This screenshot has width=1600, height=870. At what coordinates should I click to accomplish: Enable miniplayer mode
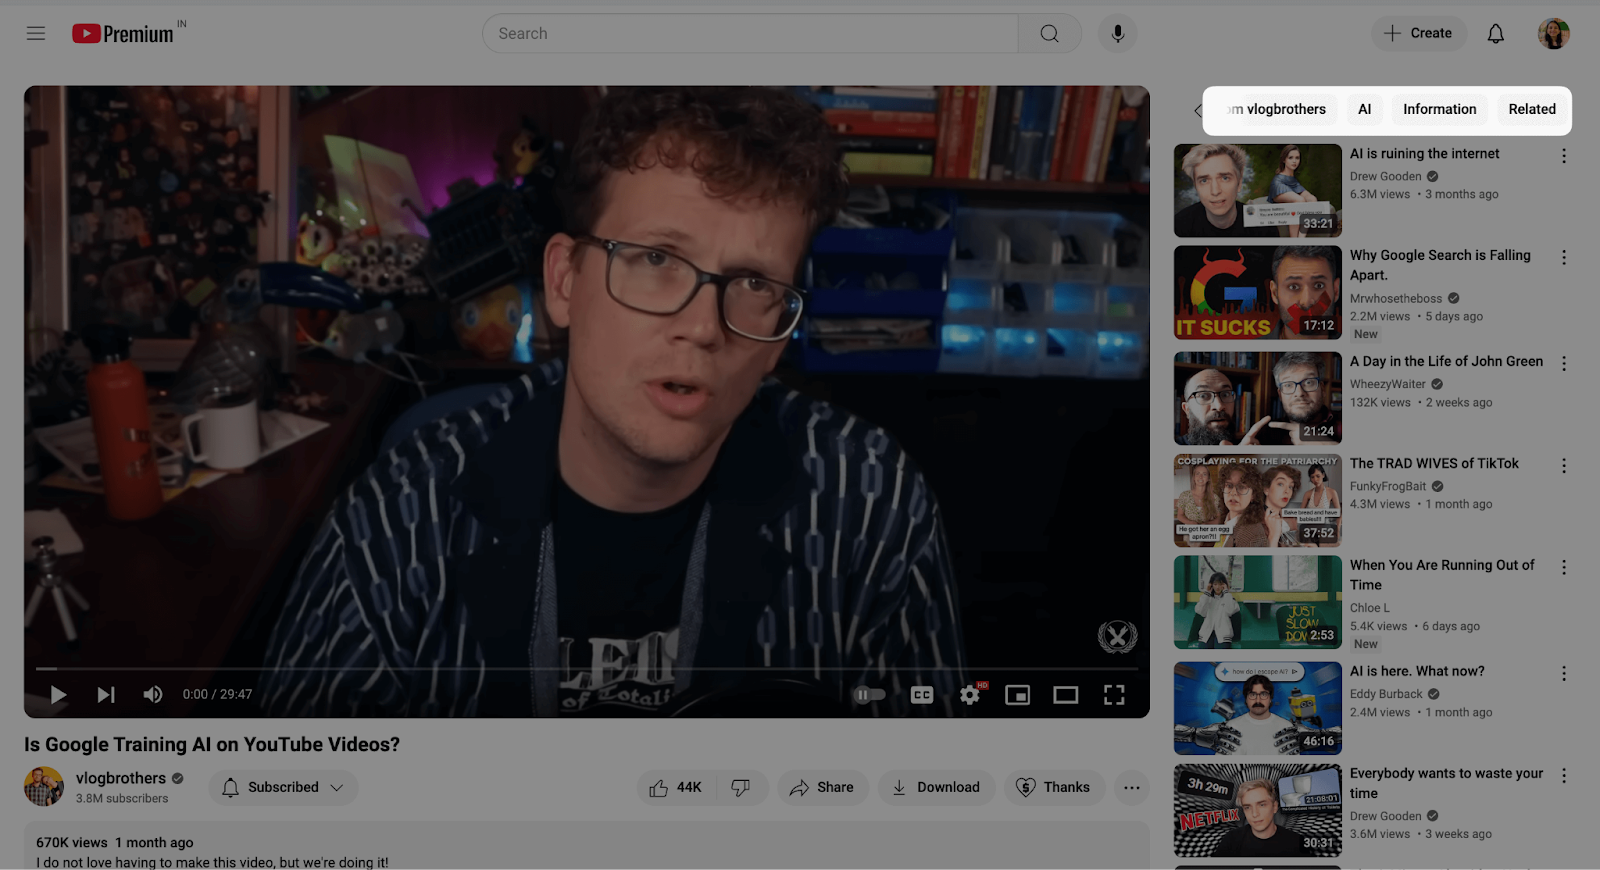coord(1018,694)
